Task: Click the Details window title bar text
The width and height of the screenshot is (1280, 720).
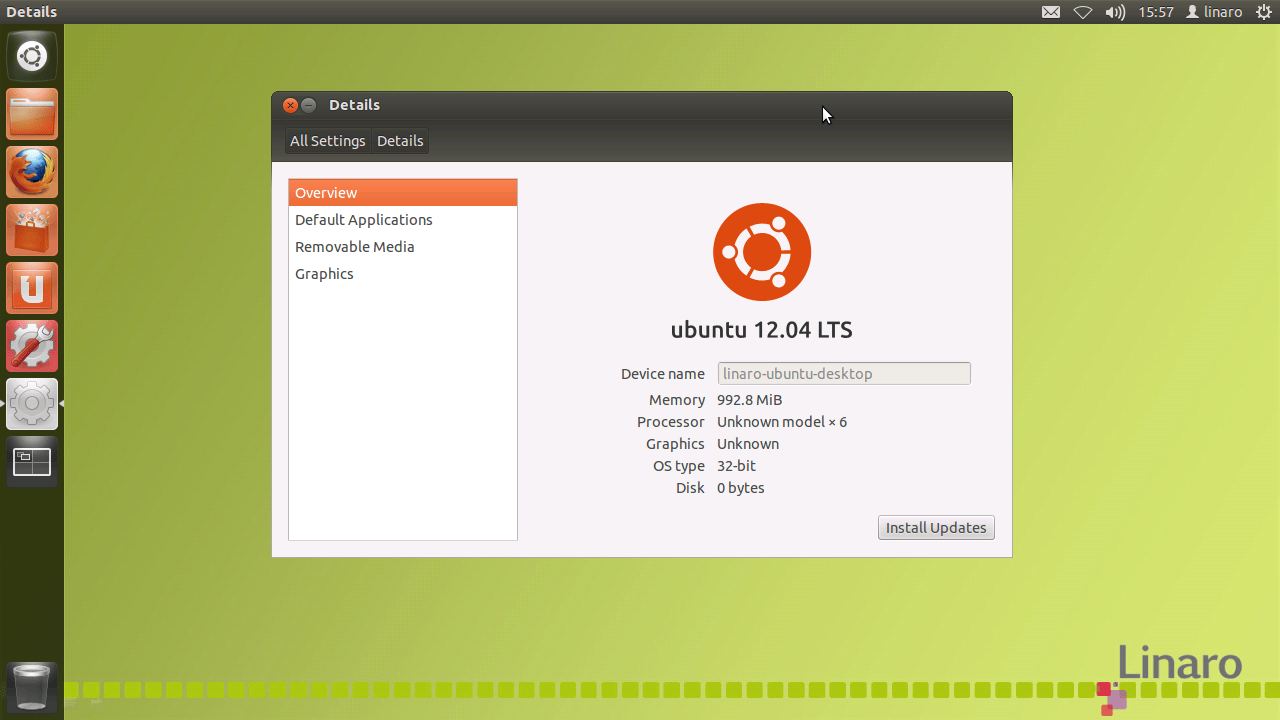Action: [354, 105]
